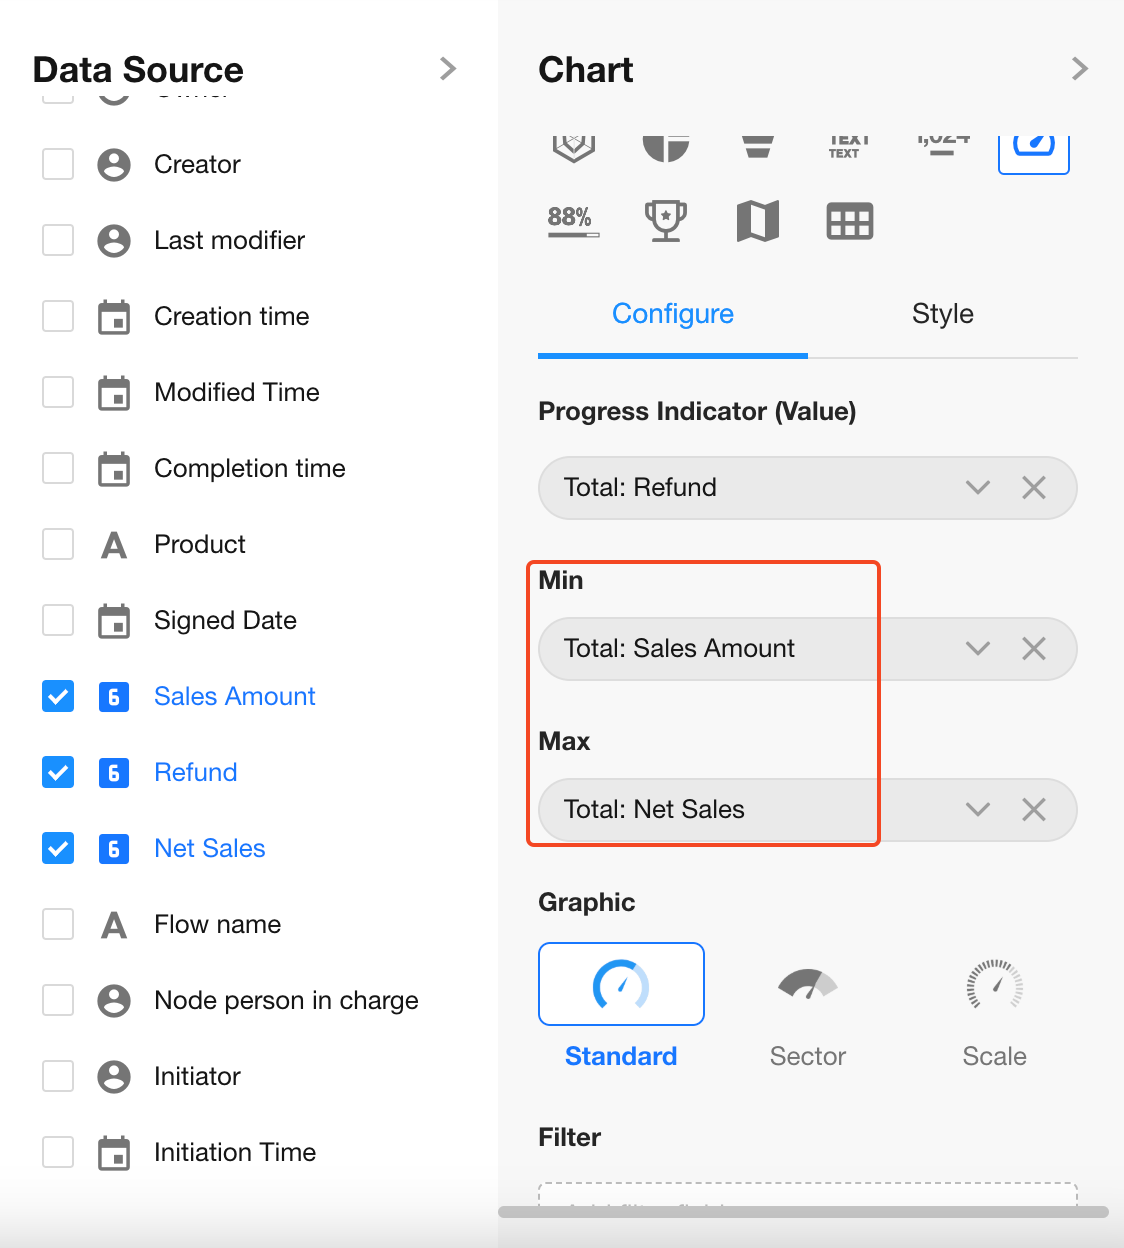This screenshot has width=1124, height=1248.
Task: Click the horizontal scrollbar under Chart panel
Action: 803,1212
